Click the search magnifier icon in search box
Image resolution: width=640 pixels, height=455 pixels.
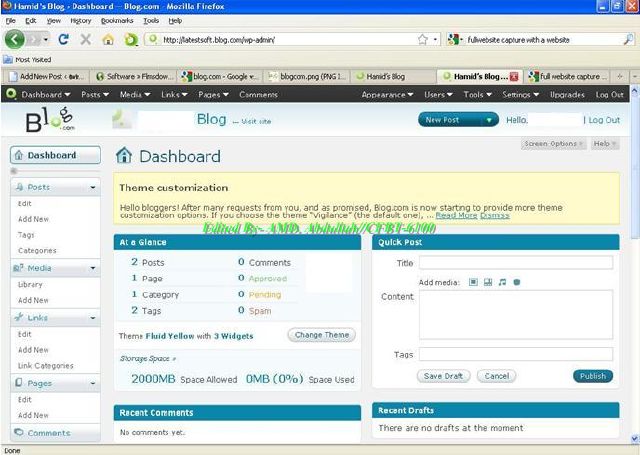pyautogui.click(x=628, y=39)
